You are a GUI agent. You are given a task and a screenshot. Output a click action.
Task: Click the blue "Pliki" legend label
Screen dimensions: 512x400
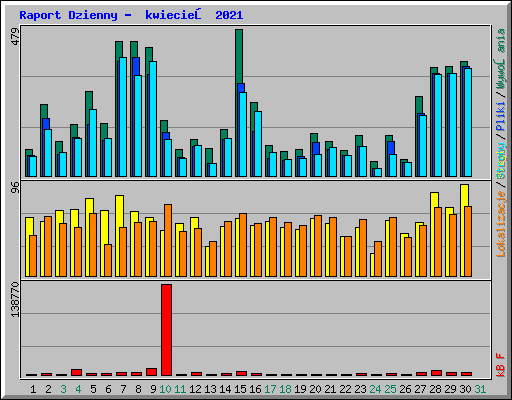pyautogui.click(x=501, y=116)
